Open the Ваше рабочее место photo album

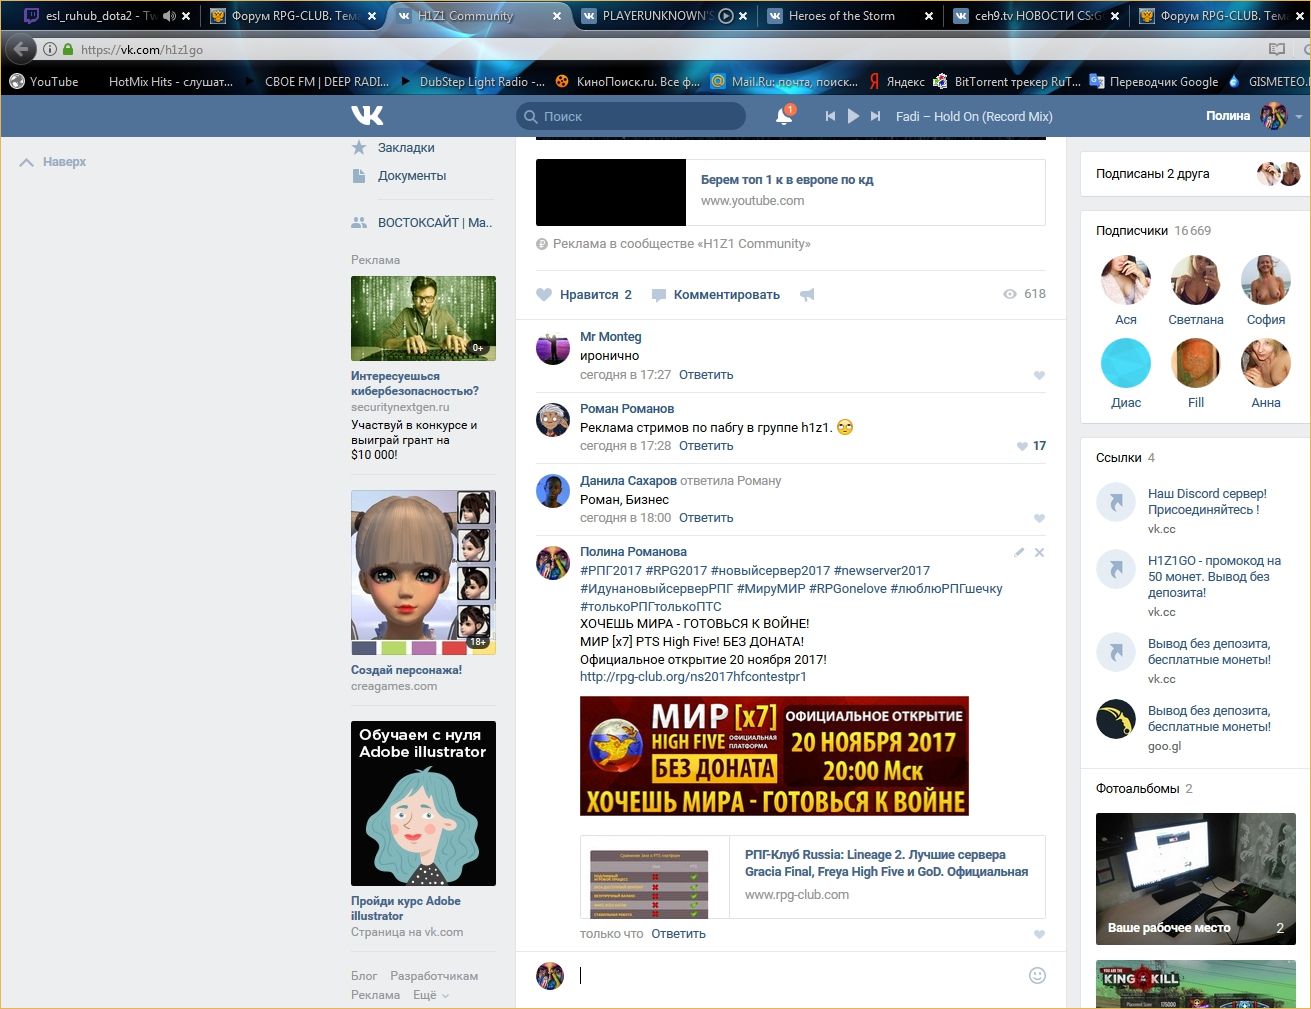1196,879
